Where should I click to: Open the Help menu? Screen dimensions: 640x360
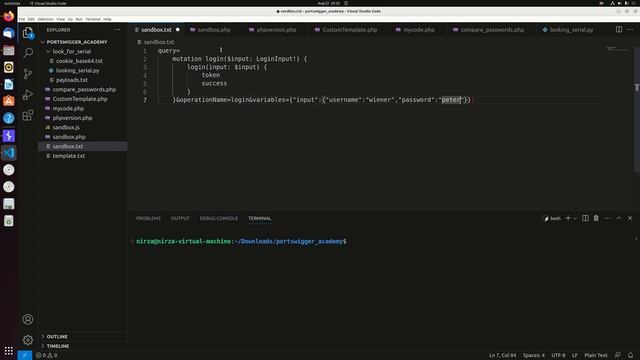(107, 19)
